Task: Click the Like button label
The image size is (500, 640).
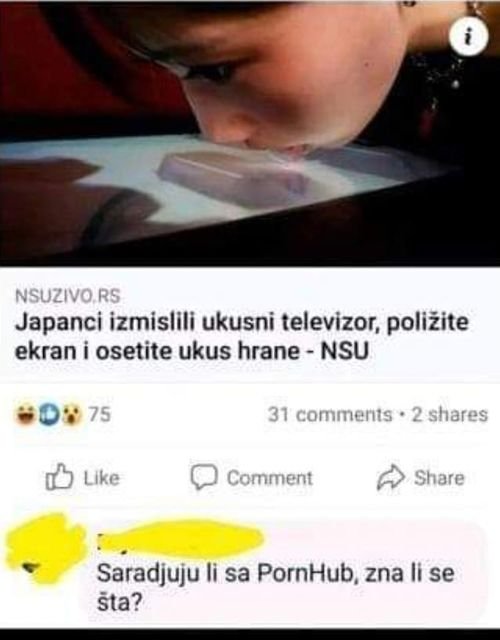Action: pos(102,478)
